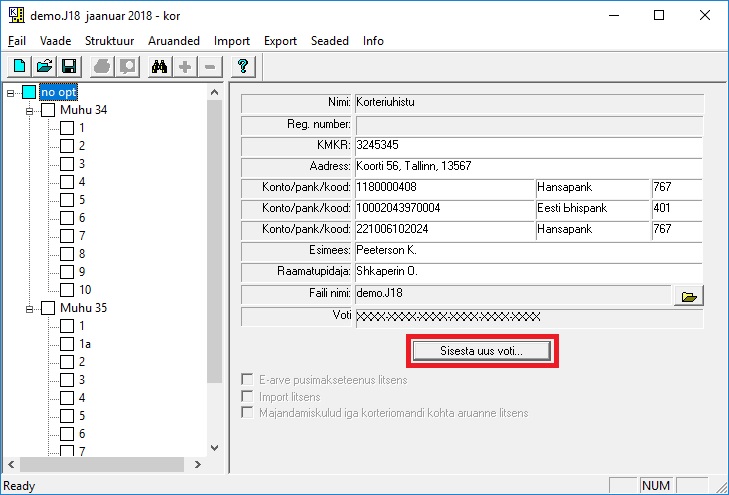Open the Aruanded menu

[174, 41]
